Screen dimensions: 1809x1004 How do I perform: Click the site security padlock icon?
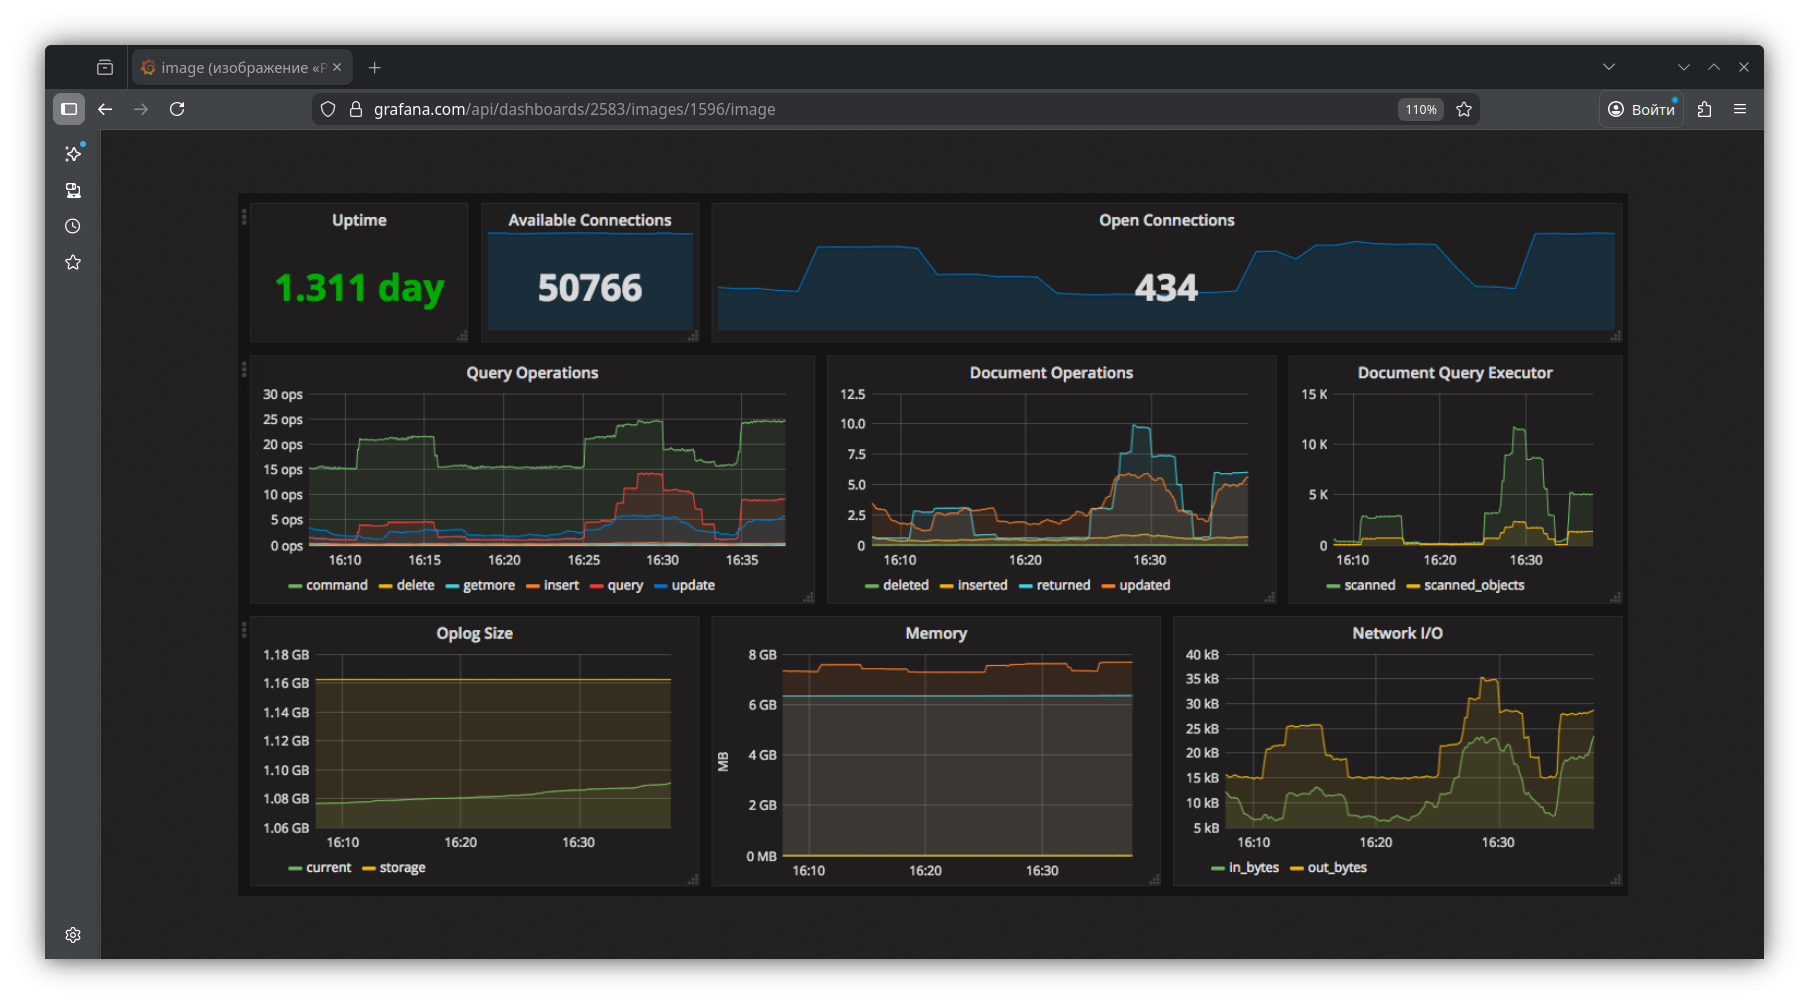tap(355, 109)
